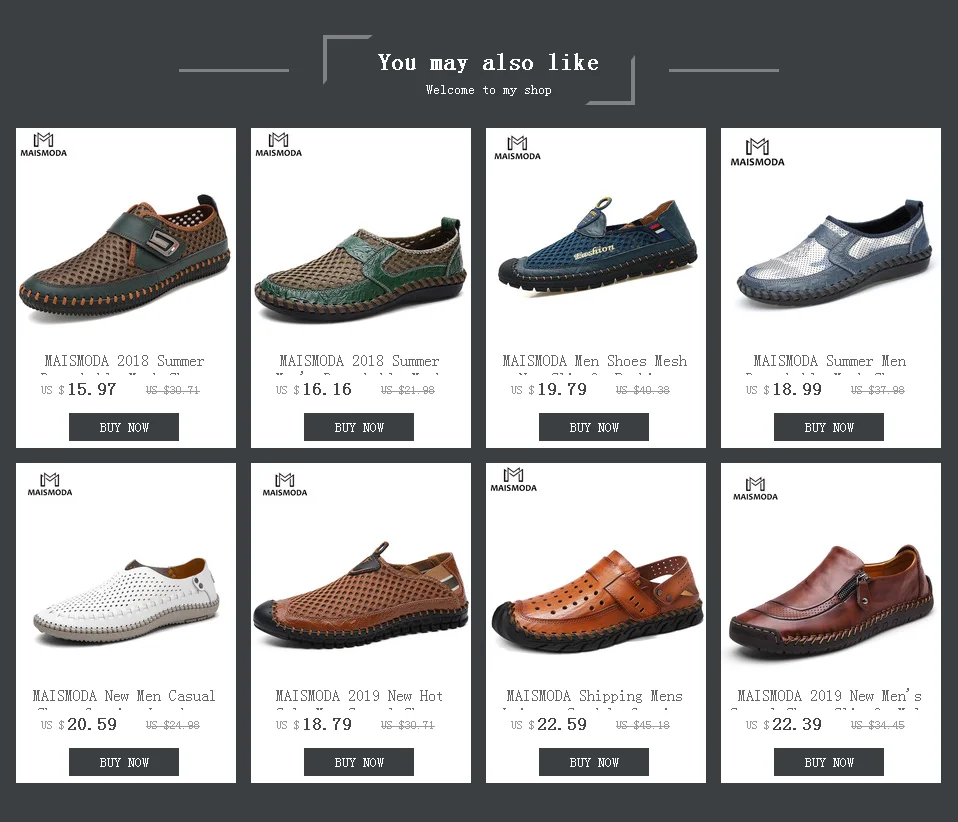Click BUY NOW for the $18.79 brown mesh shoe
Screen dimensions: 958x822
click(x=359, y=762)
